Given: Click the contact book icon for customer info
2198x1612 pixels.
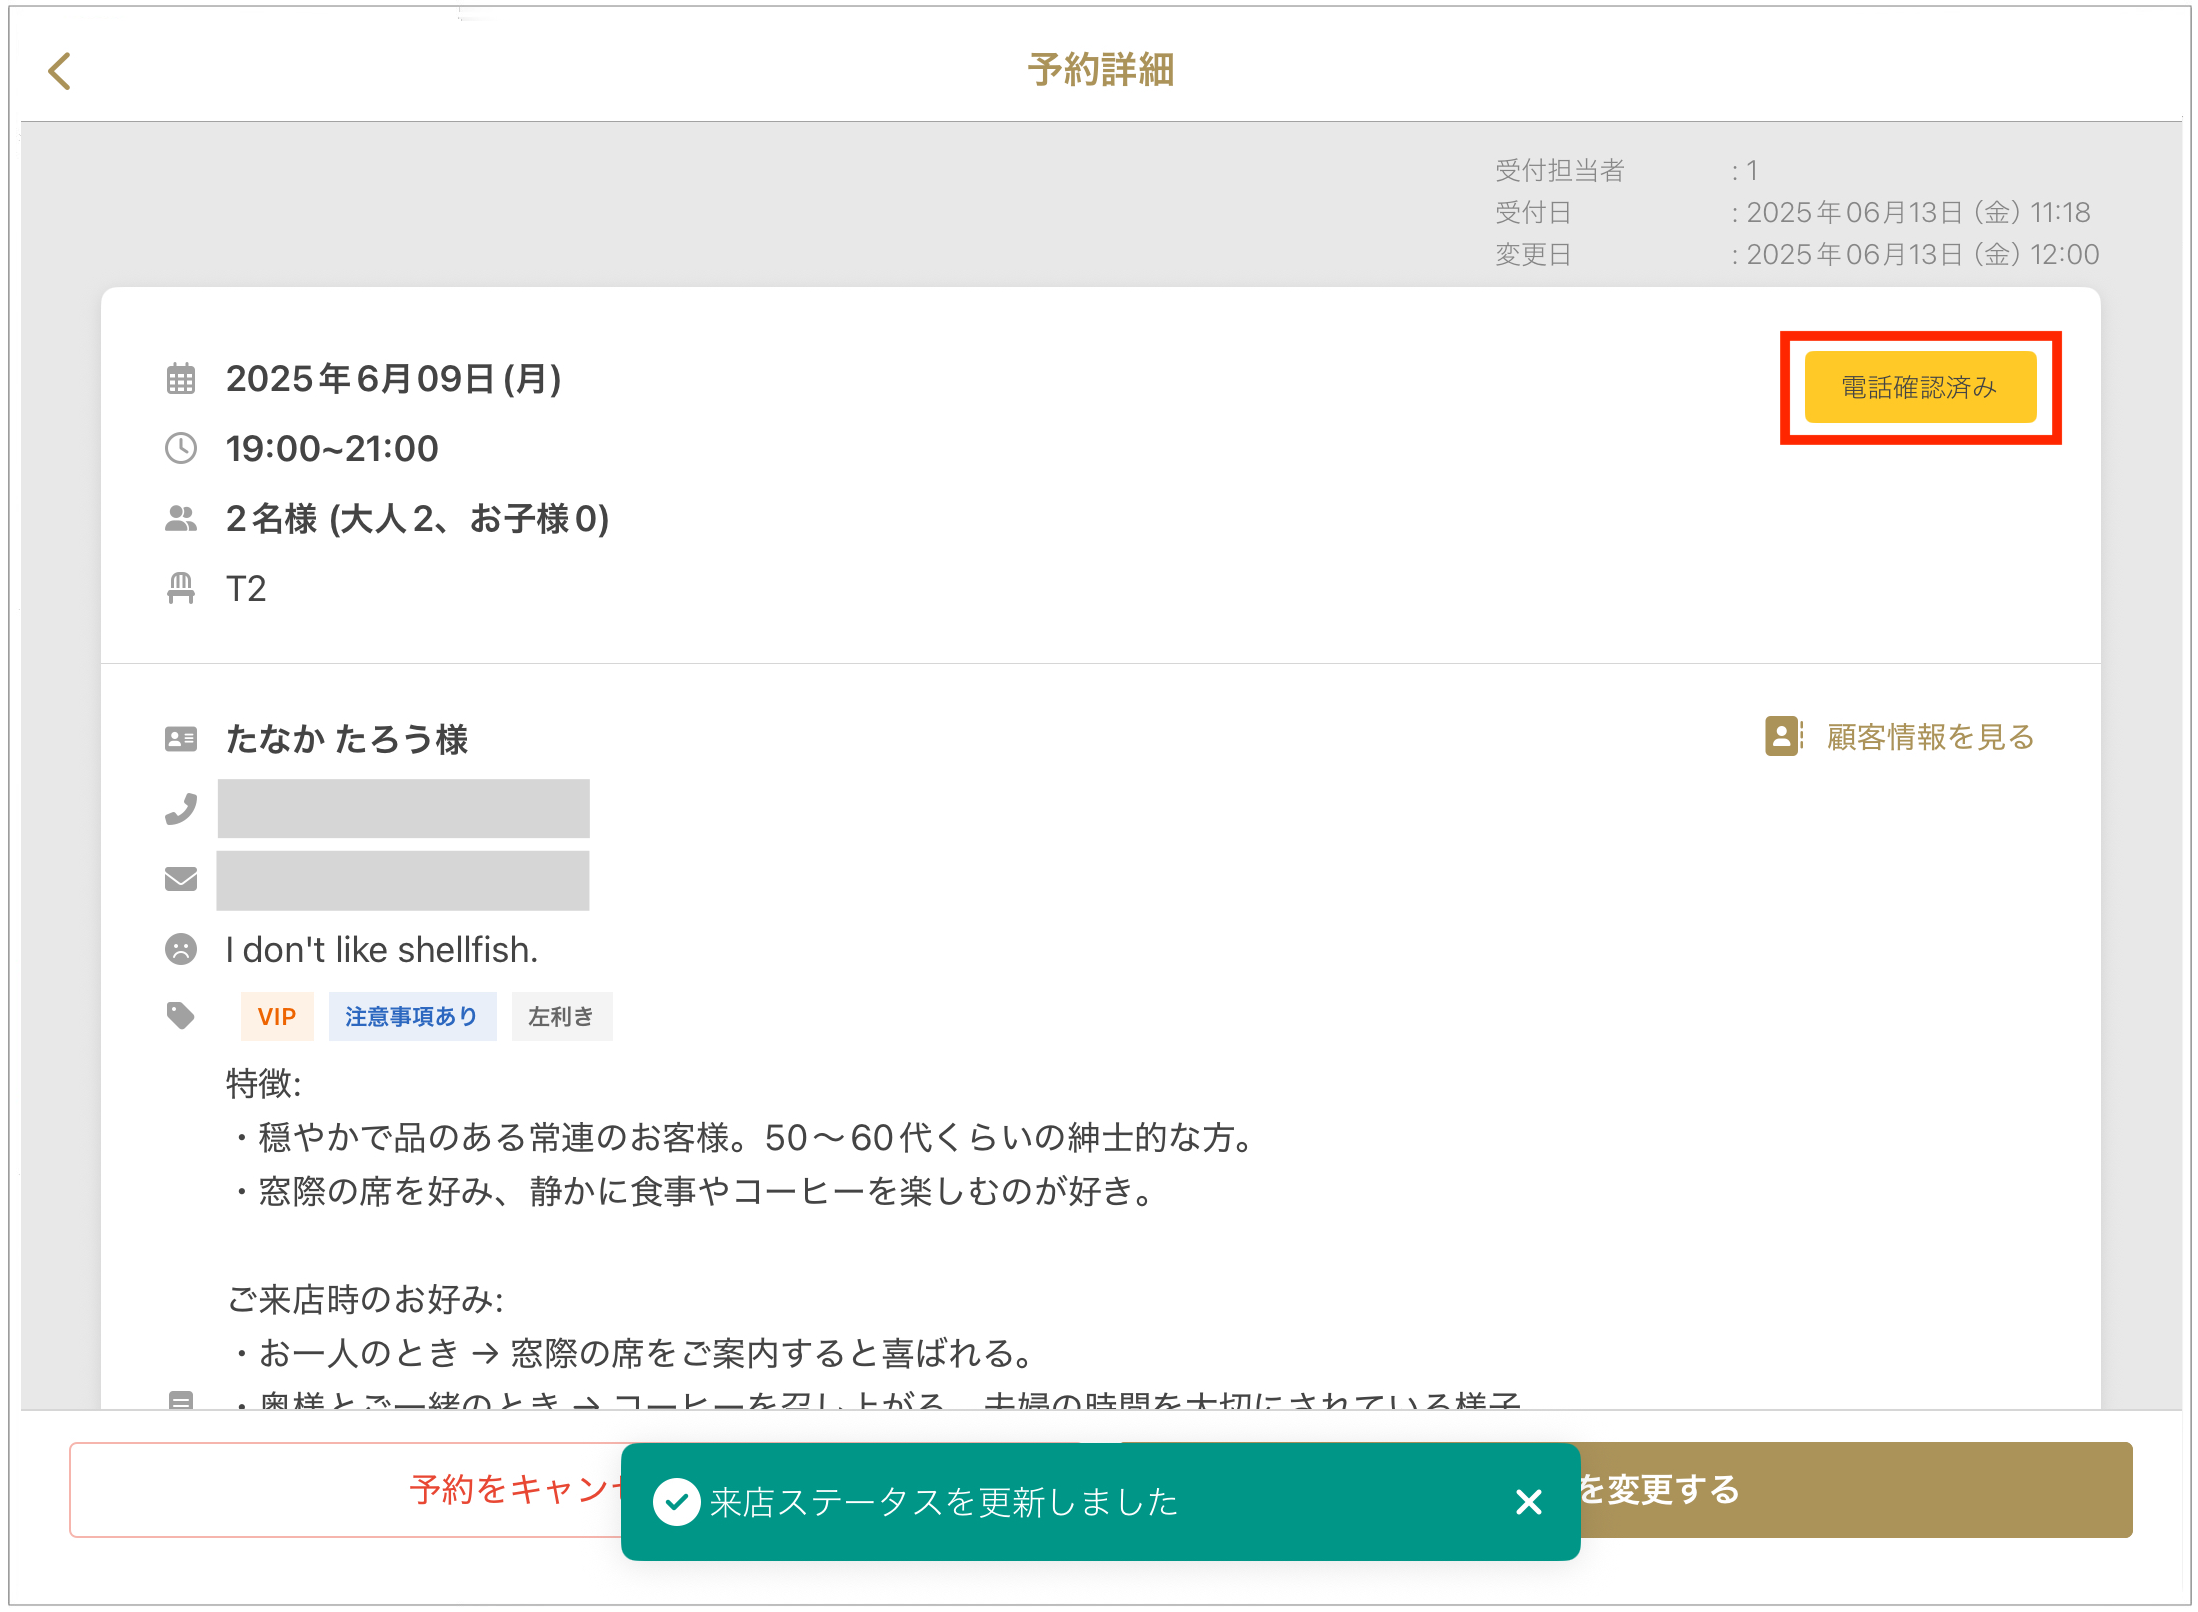Looking at the screenshot, I should pos(1783,736).
